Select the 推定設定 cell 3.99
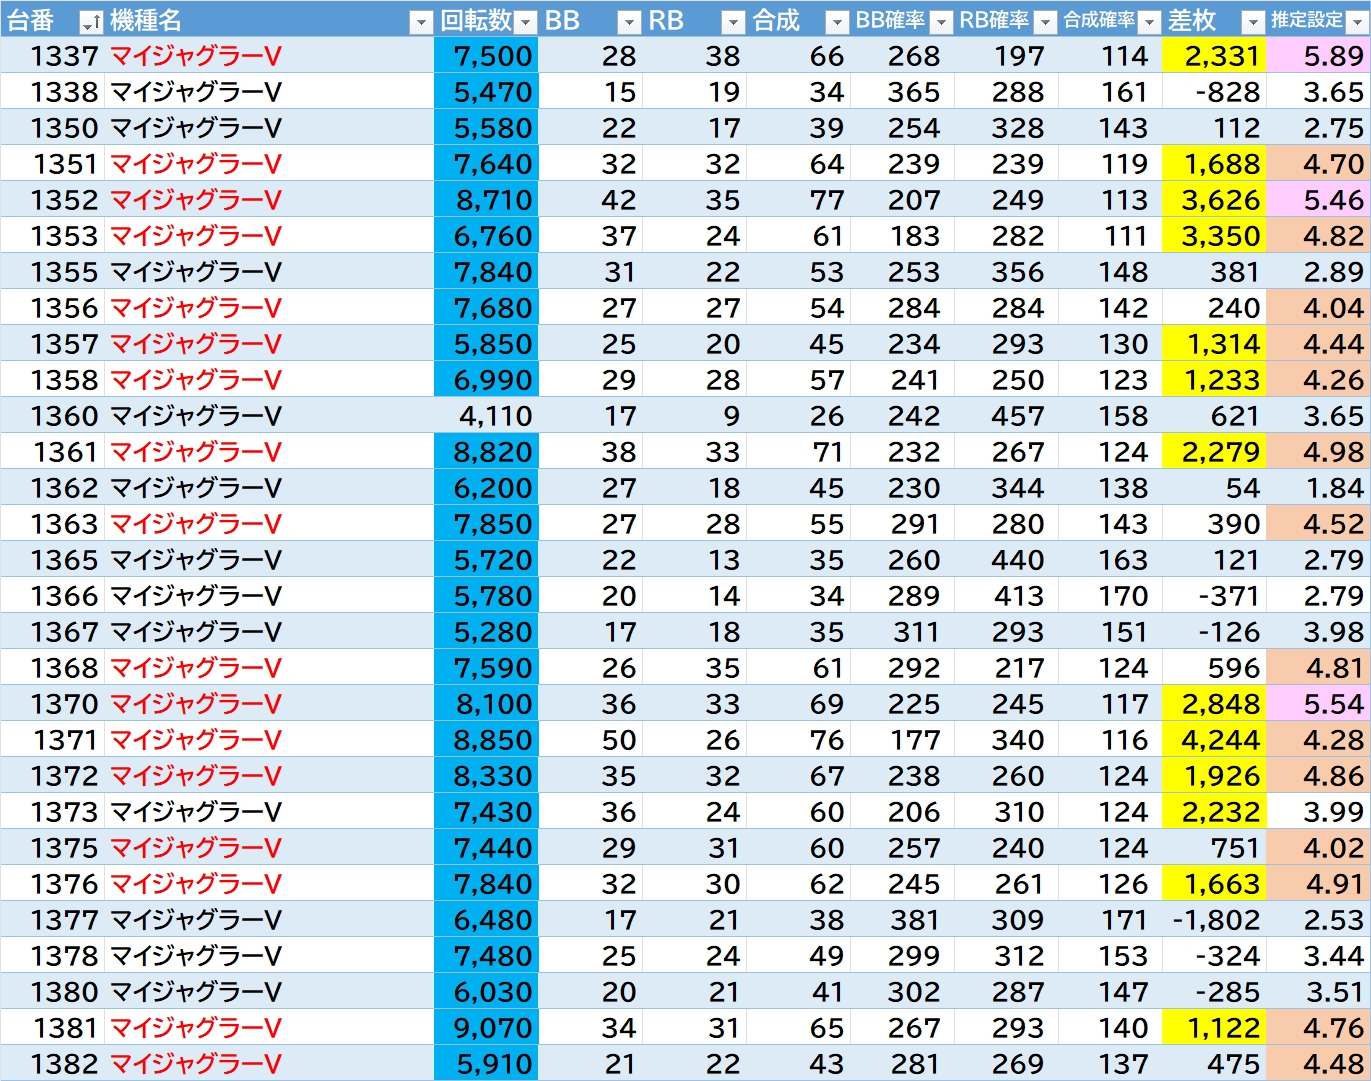The image size is (1371, 1081). pos(1318,812)
